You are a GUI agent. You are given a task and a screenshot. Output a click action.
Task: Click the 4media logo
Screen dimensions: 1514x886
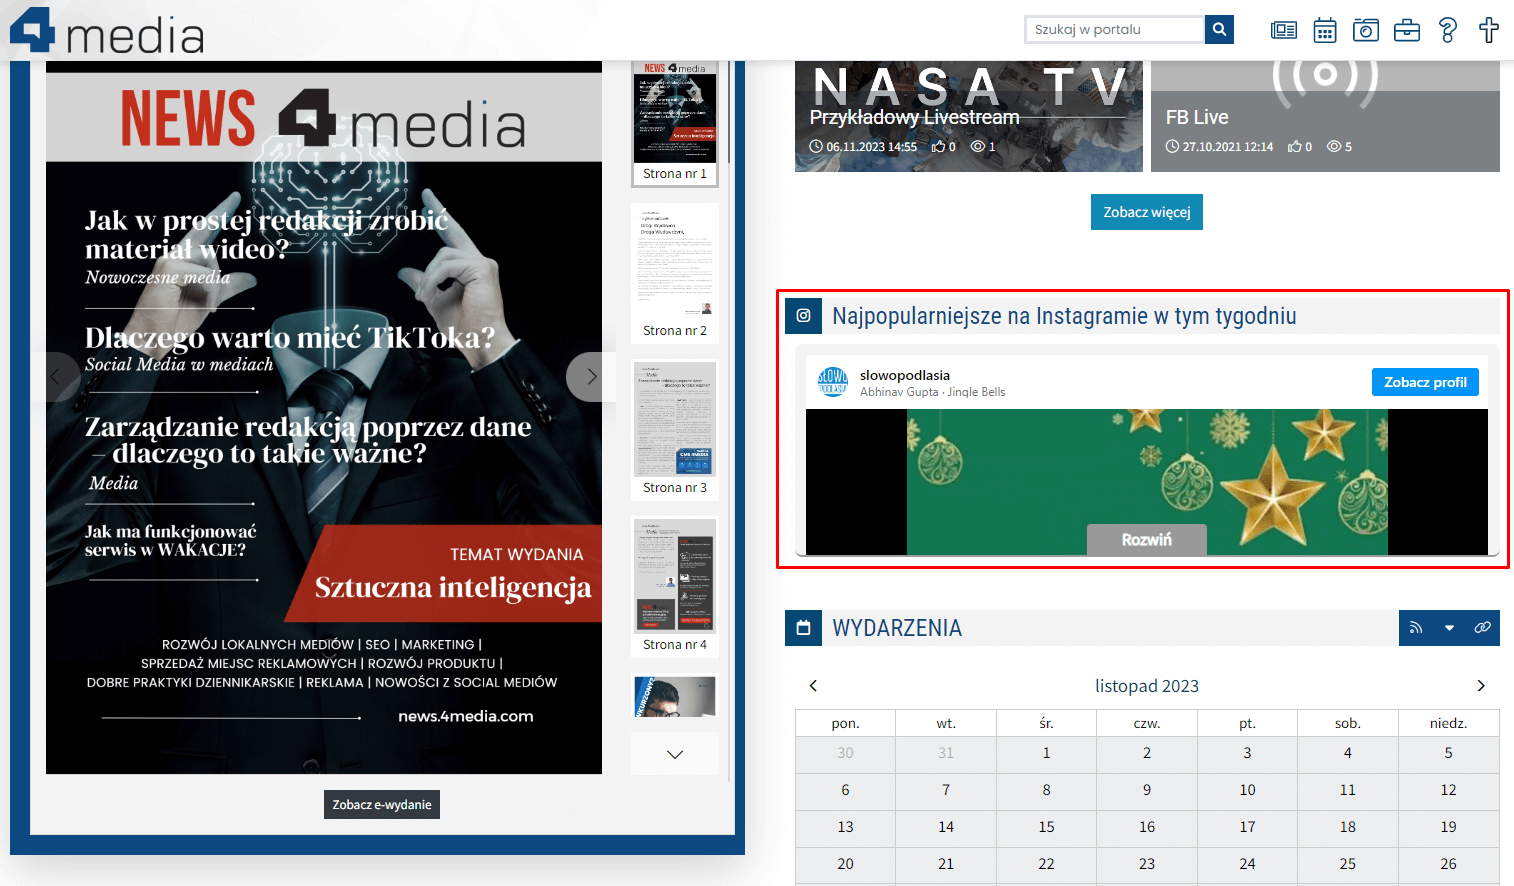coord(106,30)
